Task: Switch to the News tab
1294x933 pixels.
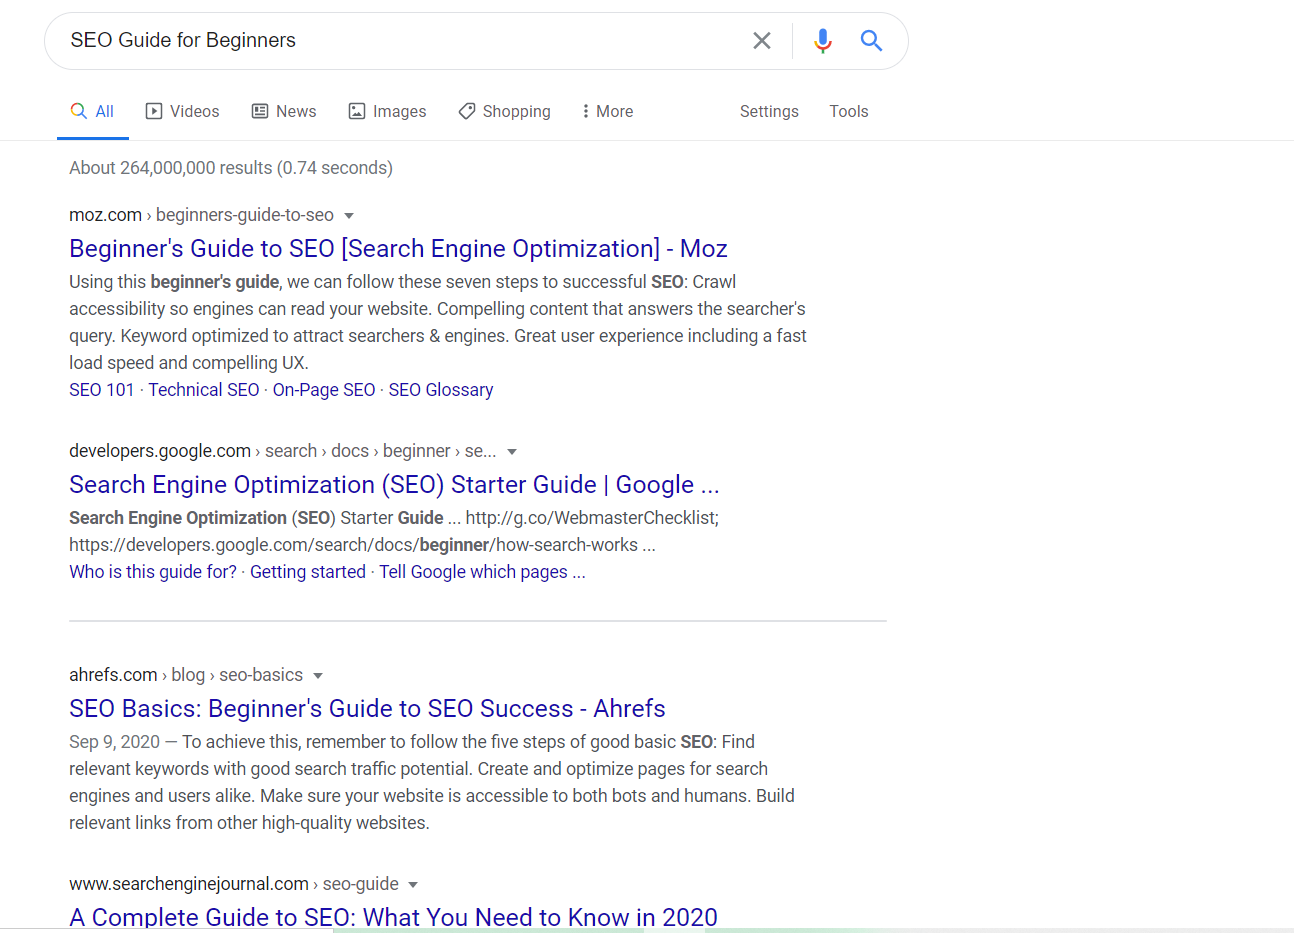Action: 284,111
